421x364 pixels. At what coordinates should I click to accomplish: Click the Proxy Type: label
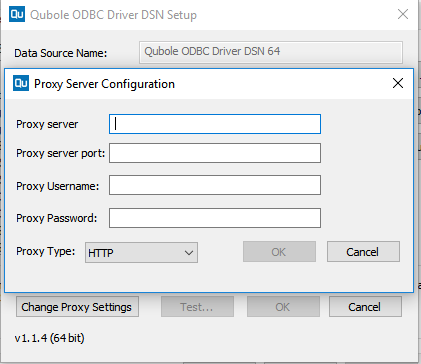click(x=46, y=251)
